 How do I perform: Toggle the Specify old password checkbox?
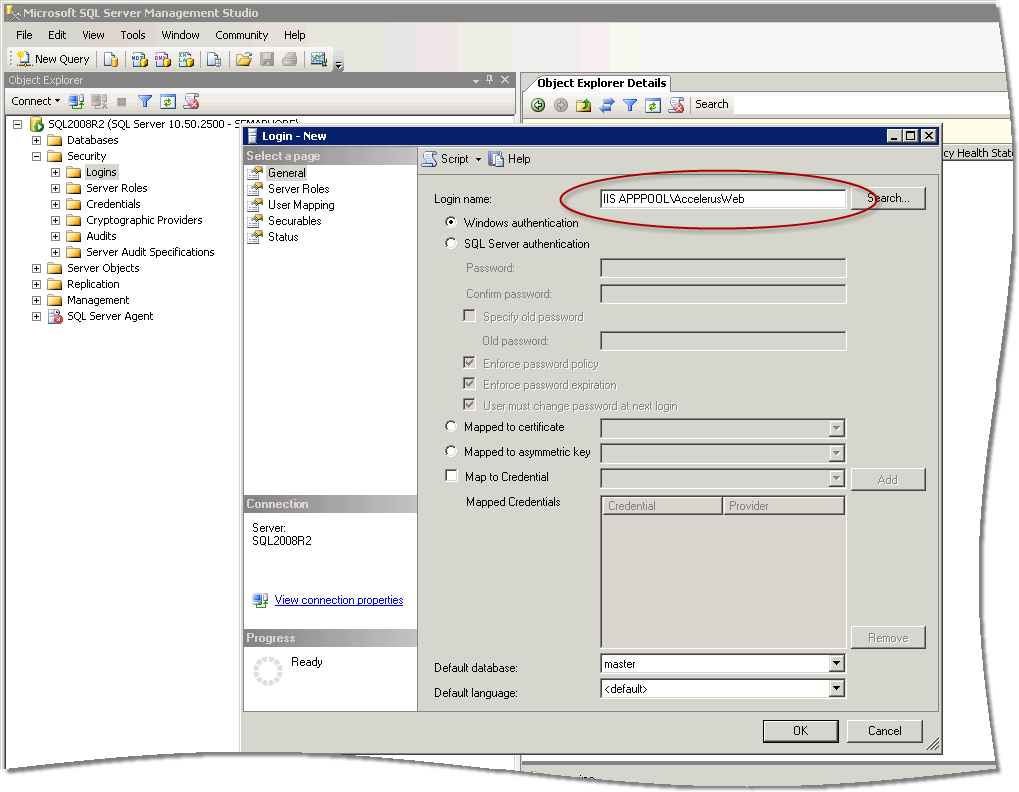[x=469, y=316]
